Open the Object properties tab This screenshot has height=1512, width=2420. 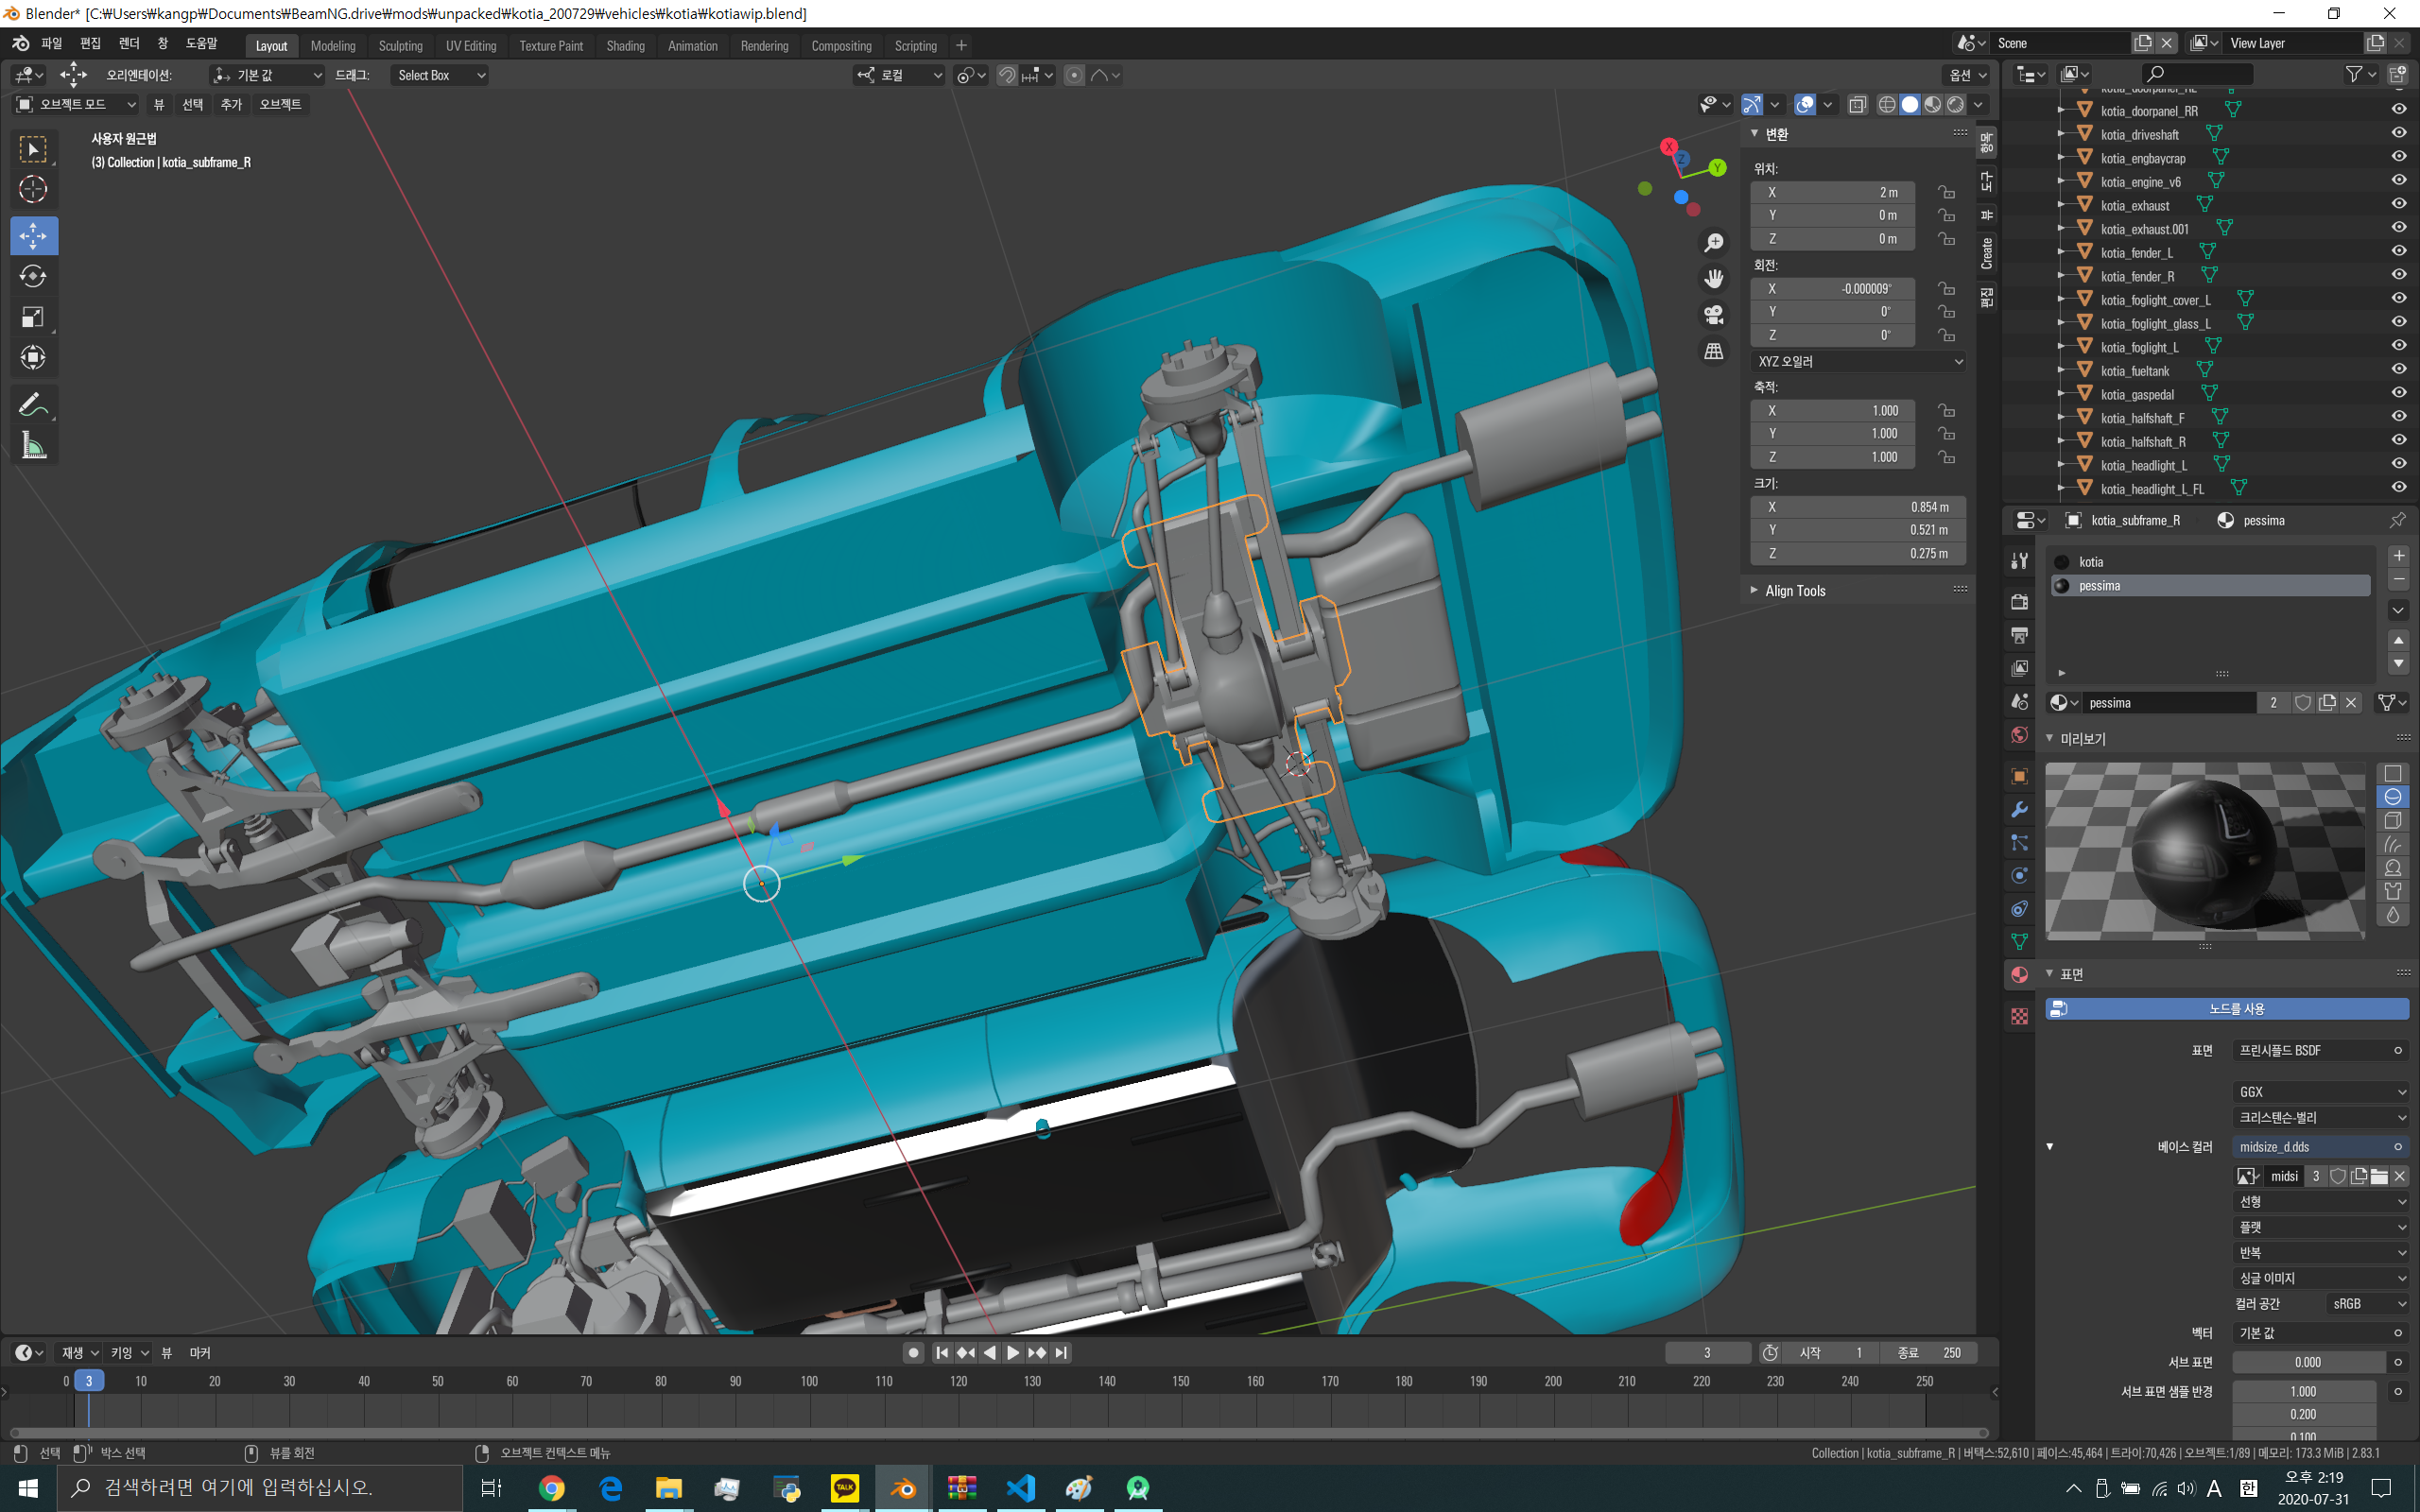(2019, 776)
